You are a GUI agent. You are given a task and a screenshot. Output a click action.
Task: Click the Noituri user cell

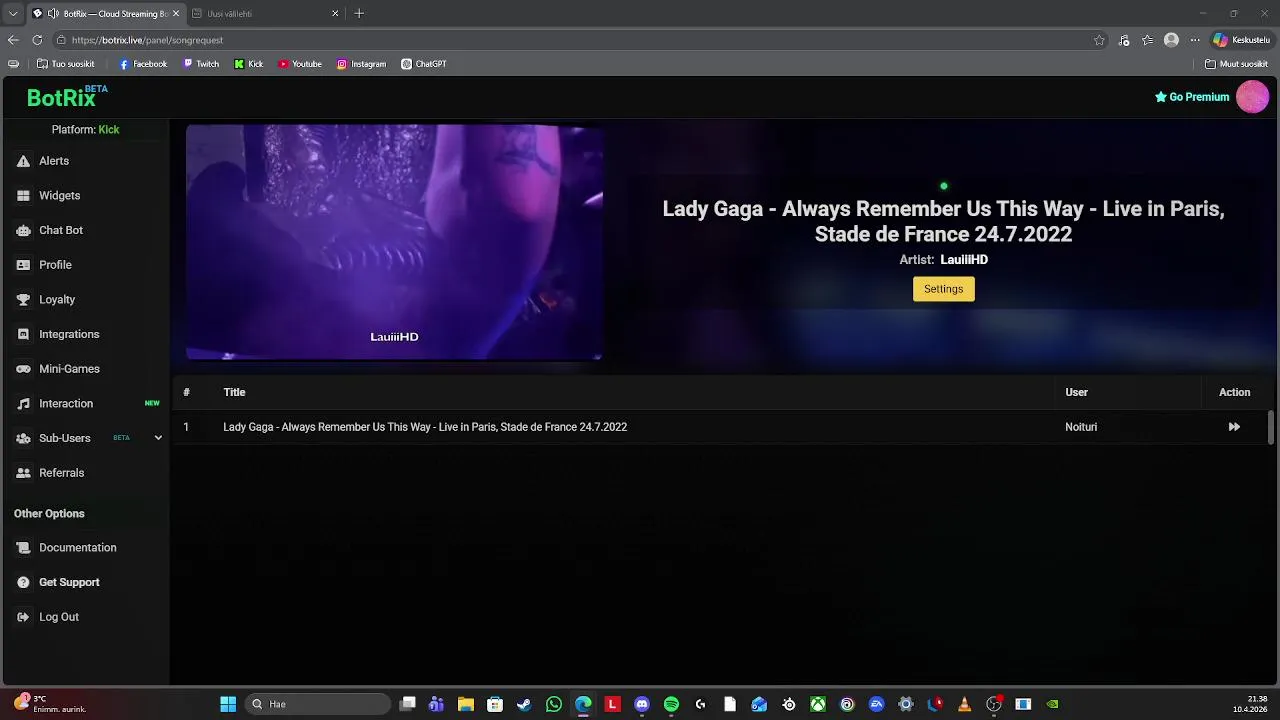1081,427
